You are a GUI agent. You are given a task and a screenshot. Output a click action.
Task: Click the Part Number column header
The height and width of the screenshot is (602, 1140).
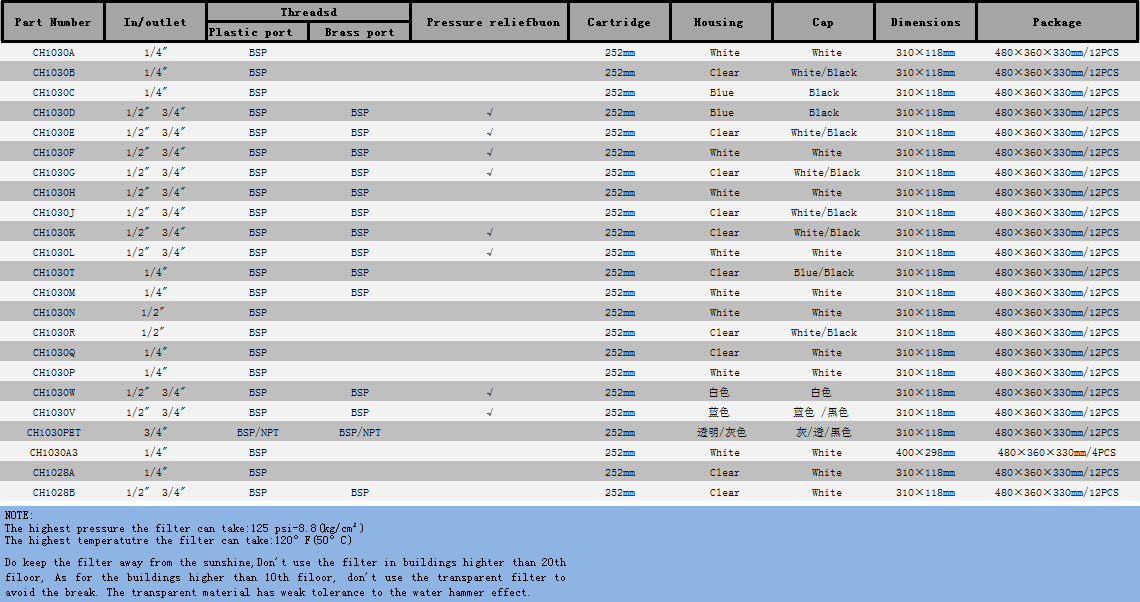click(53, 22)
